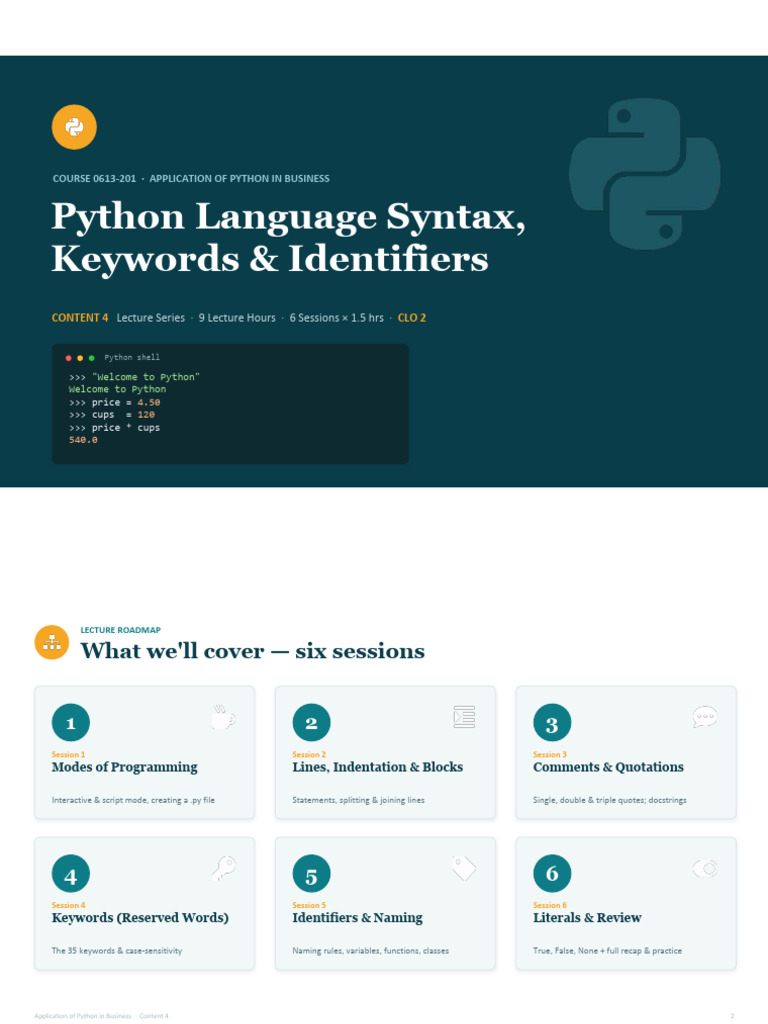Screen dimensions: 768x1024
Task: Click the footer "Application of Python in Business · Content 4"
Action: tap(101, 1016)
